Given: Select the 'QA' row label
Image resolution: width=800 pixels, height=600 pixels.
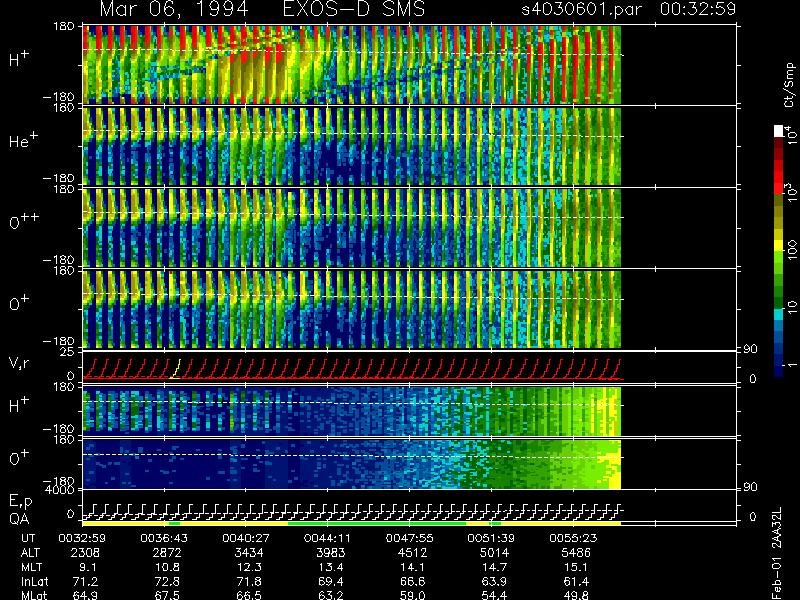Looking at the screenshot, I should pyautogui.click(x=19, y=518).
